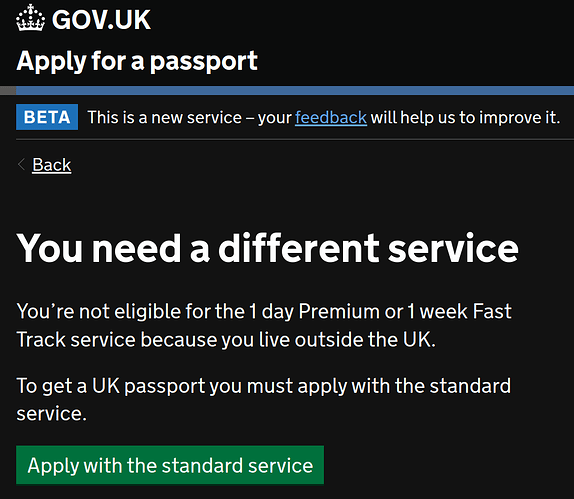Click the blue BETA phase tag
The width and height of the screenshot is (574, 499).
tap(47, 117)
